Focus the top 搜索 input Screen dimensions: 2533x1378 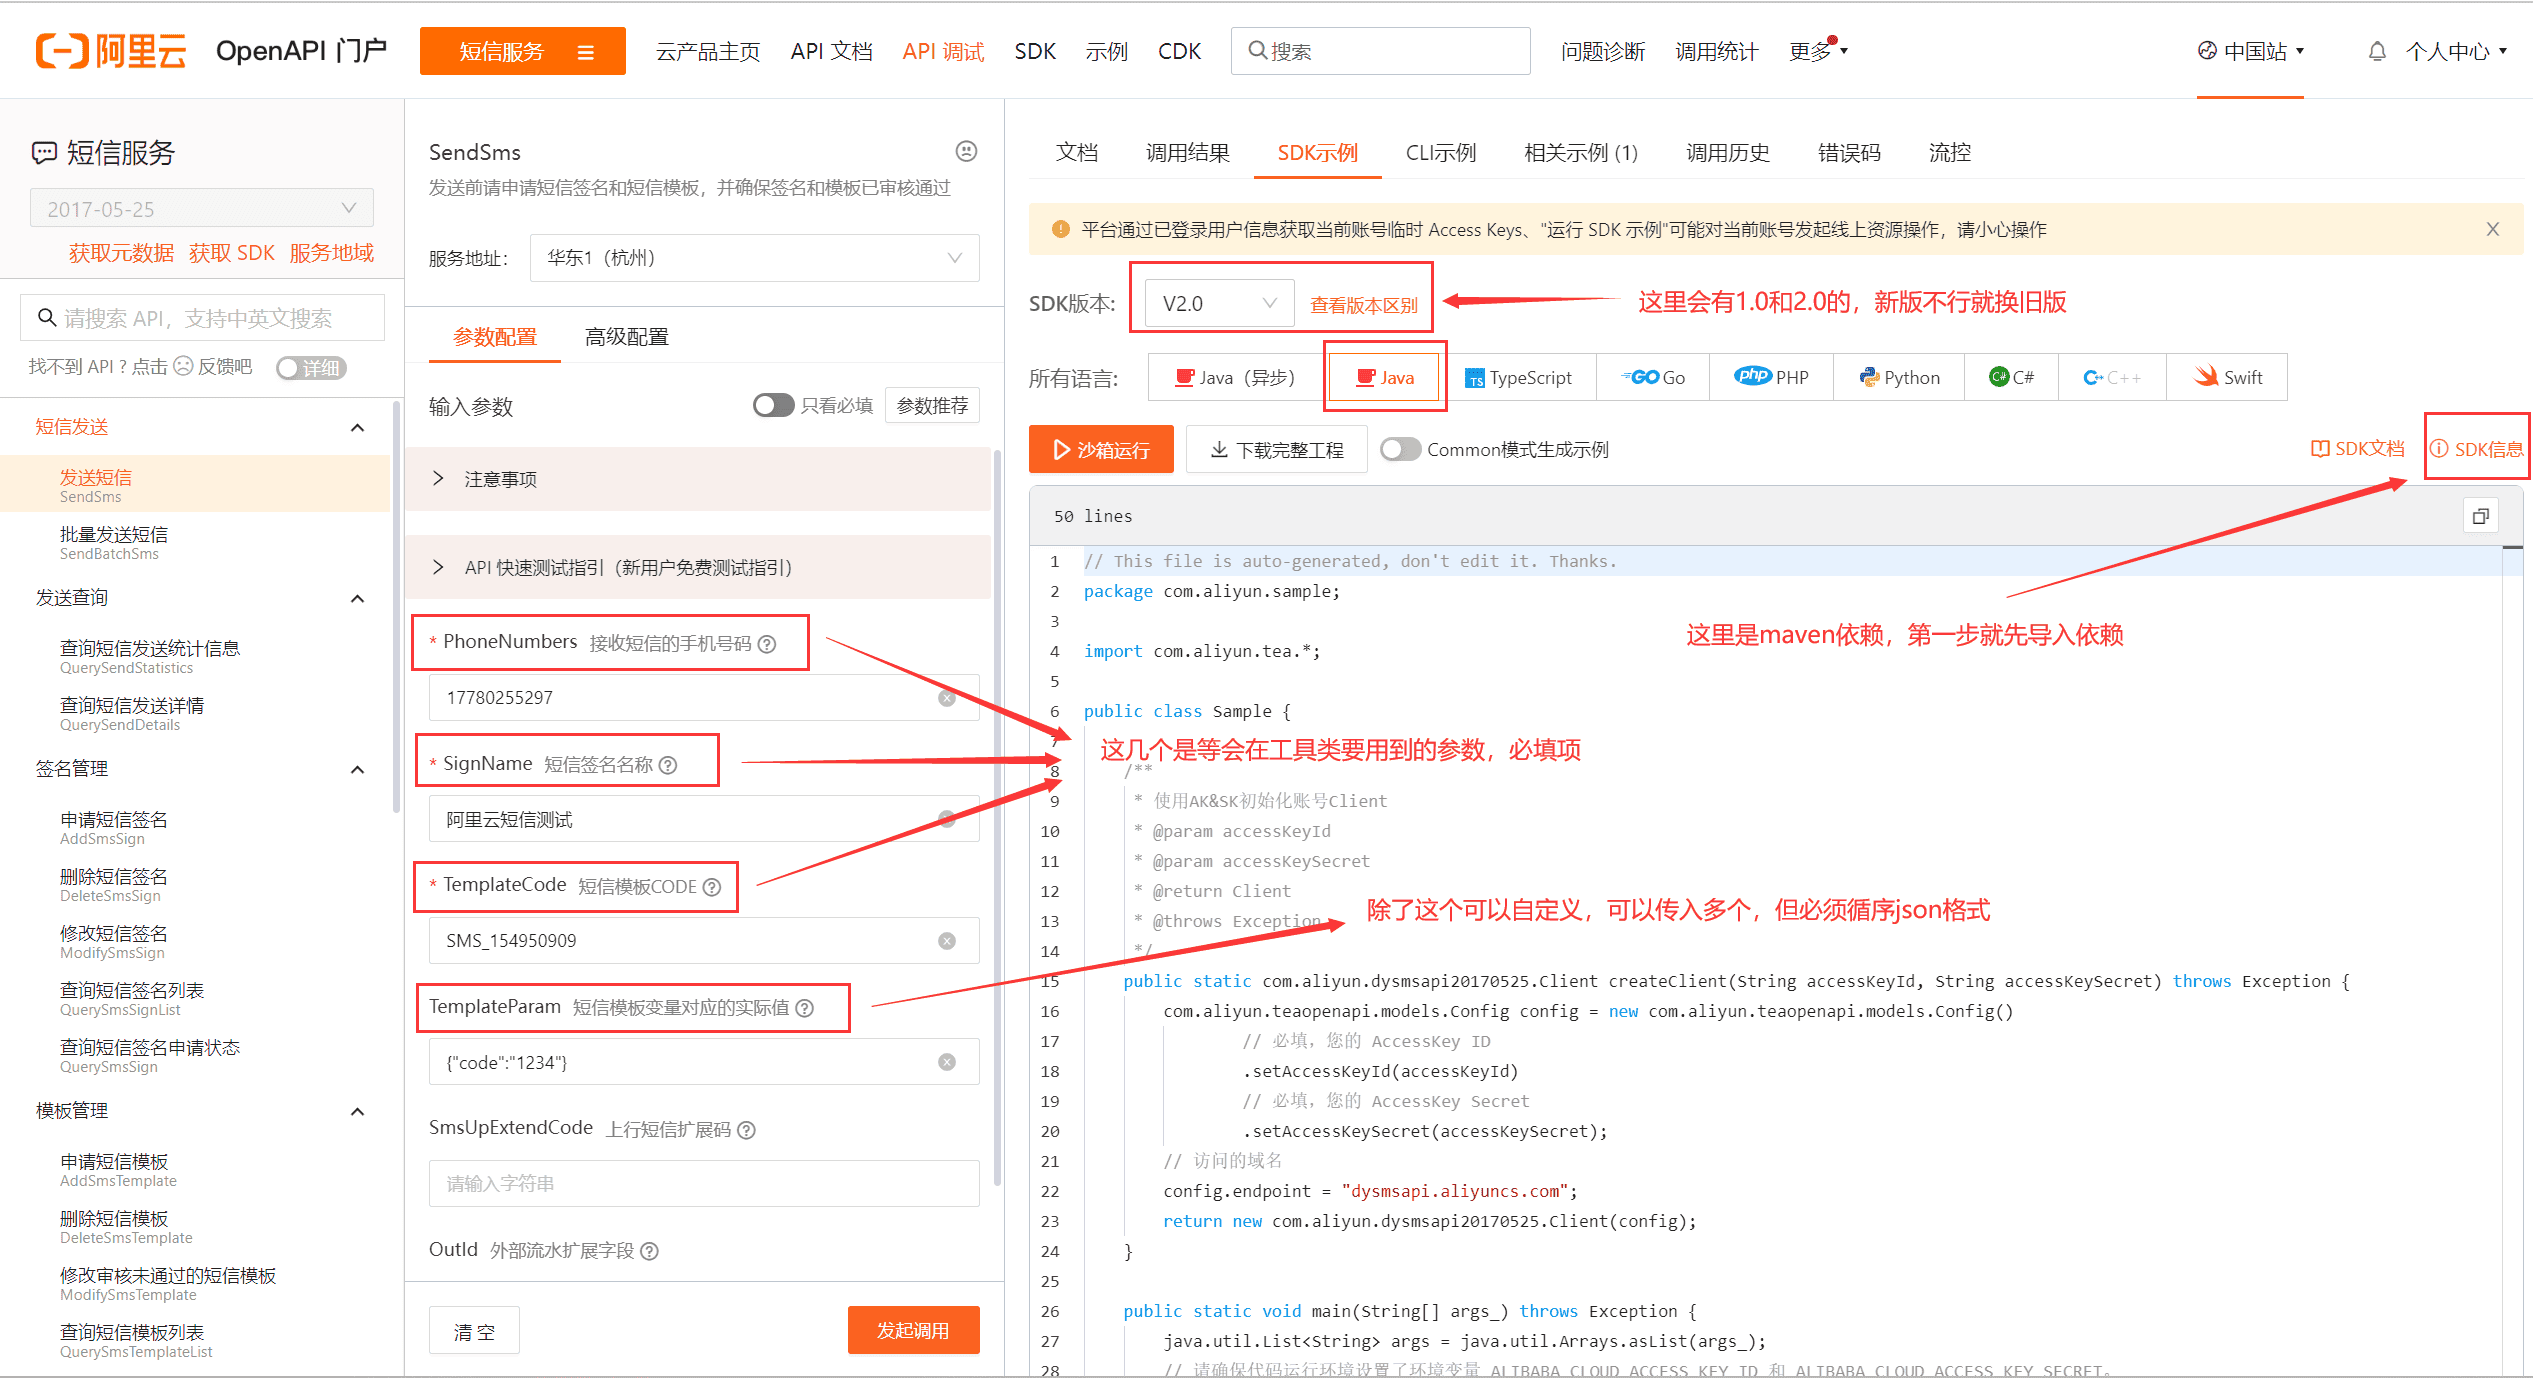click(1381, 51)
